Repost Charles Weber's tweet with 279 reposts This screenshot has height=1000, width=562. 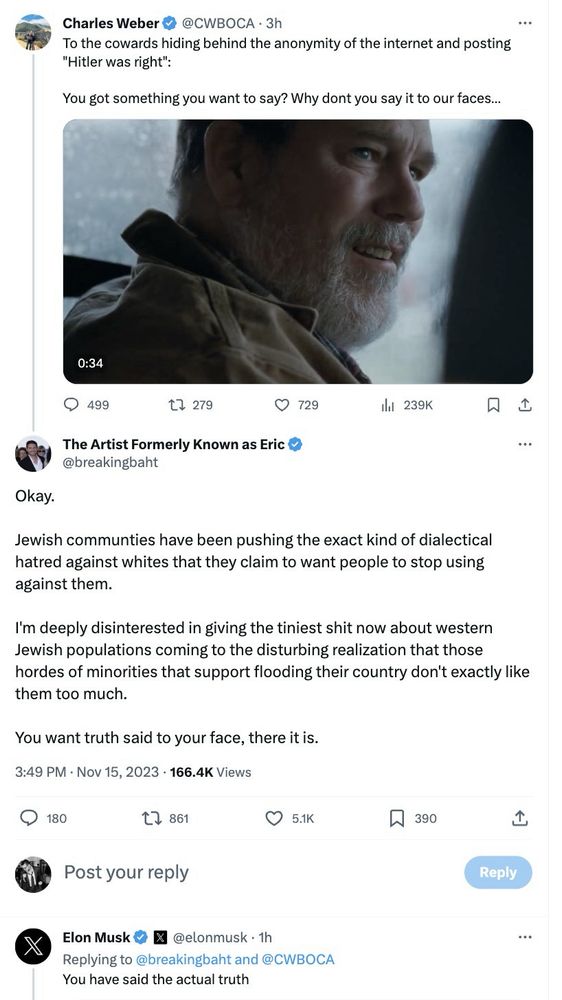(189, 404)
